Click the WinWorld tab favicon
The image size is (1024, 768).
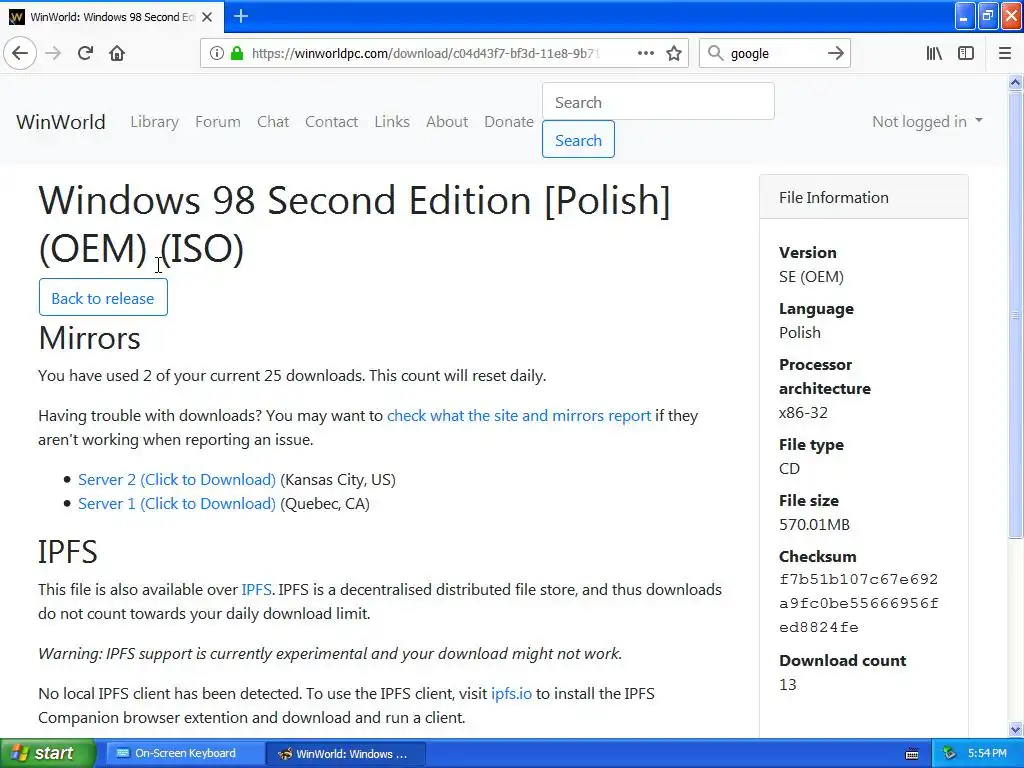(16, 17)
